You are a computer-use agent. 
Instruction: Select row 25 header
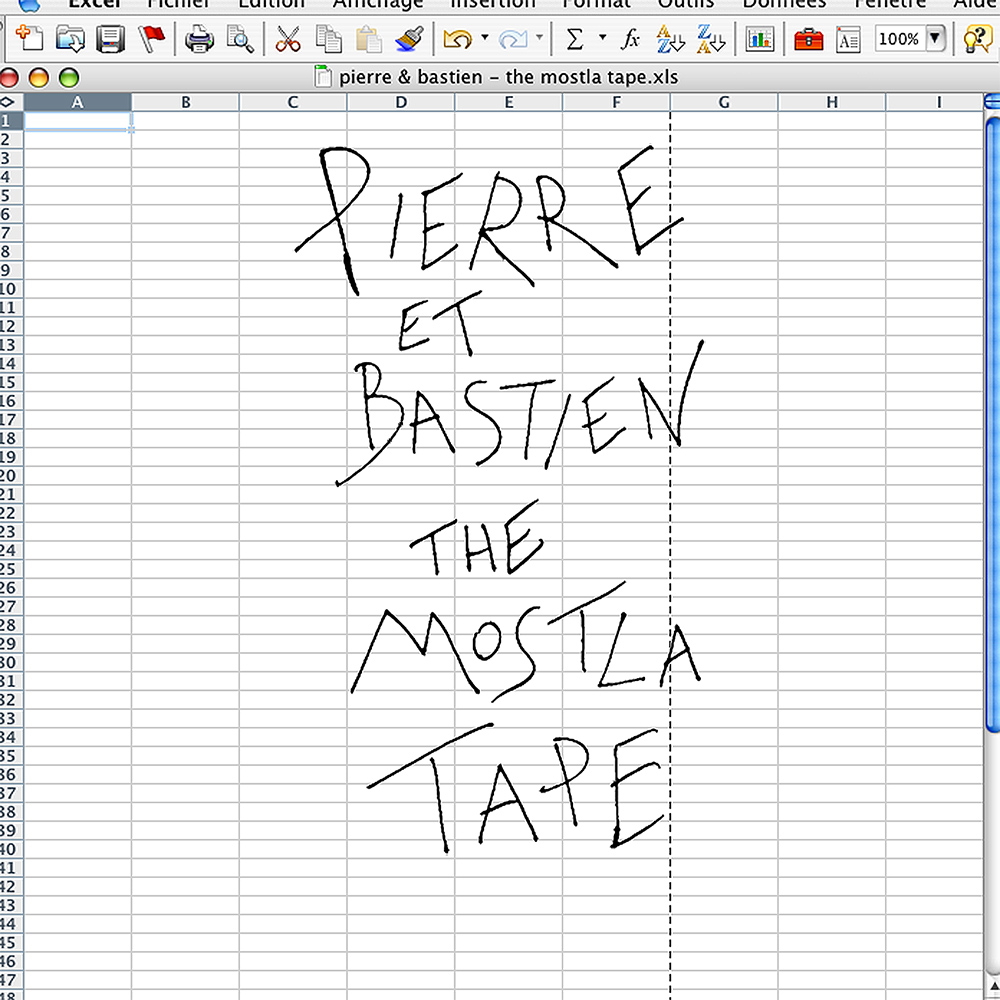(x=11, y=569)
